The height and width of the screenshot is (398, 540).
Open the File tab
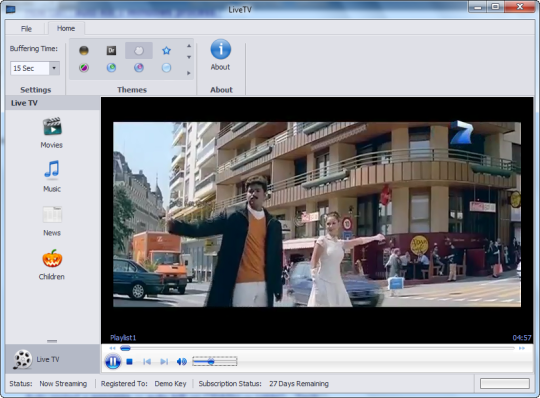[x=26, y=29]
